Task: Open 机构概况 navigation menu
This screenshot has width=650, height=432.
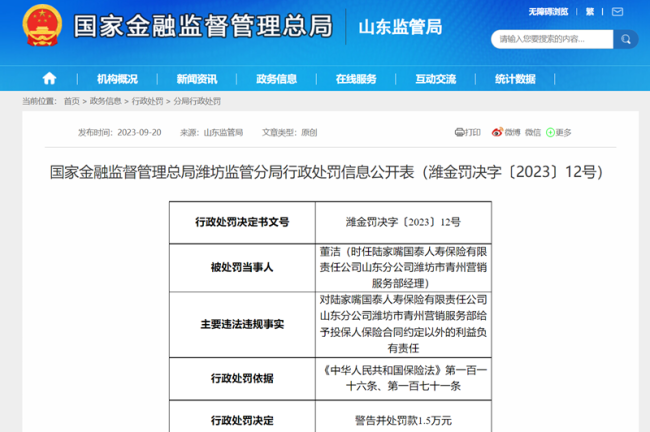Action: (117, 79)
